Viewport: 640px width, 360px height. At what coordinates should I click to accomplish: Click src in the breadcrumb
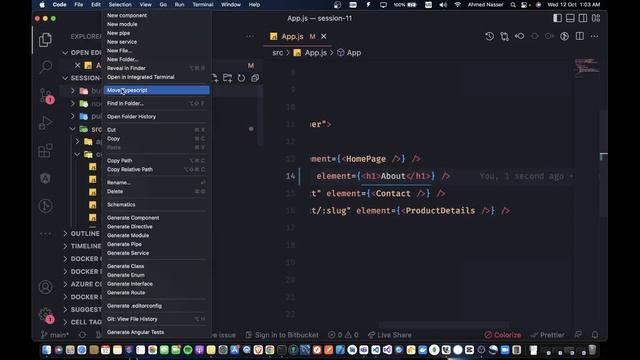(278, 53)
